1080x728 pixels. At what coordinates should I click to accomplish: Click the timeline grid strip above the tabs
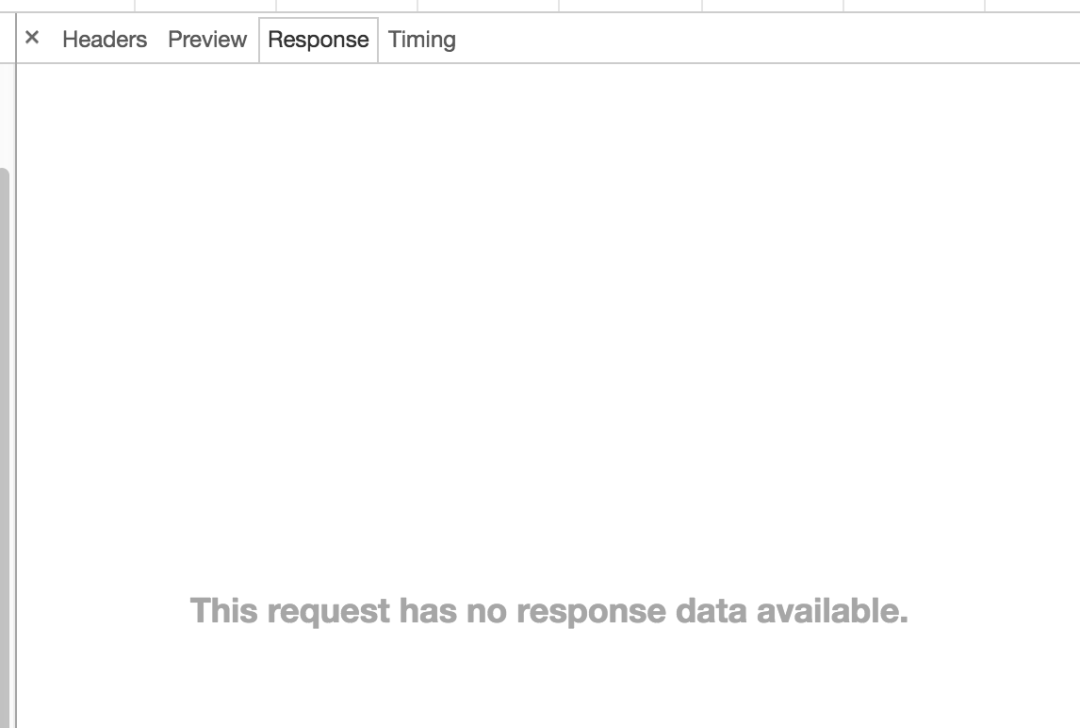click(x=540, y=6)
